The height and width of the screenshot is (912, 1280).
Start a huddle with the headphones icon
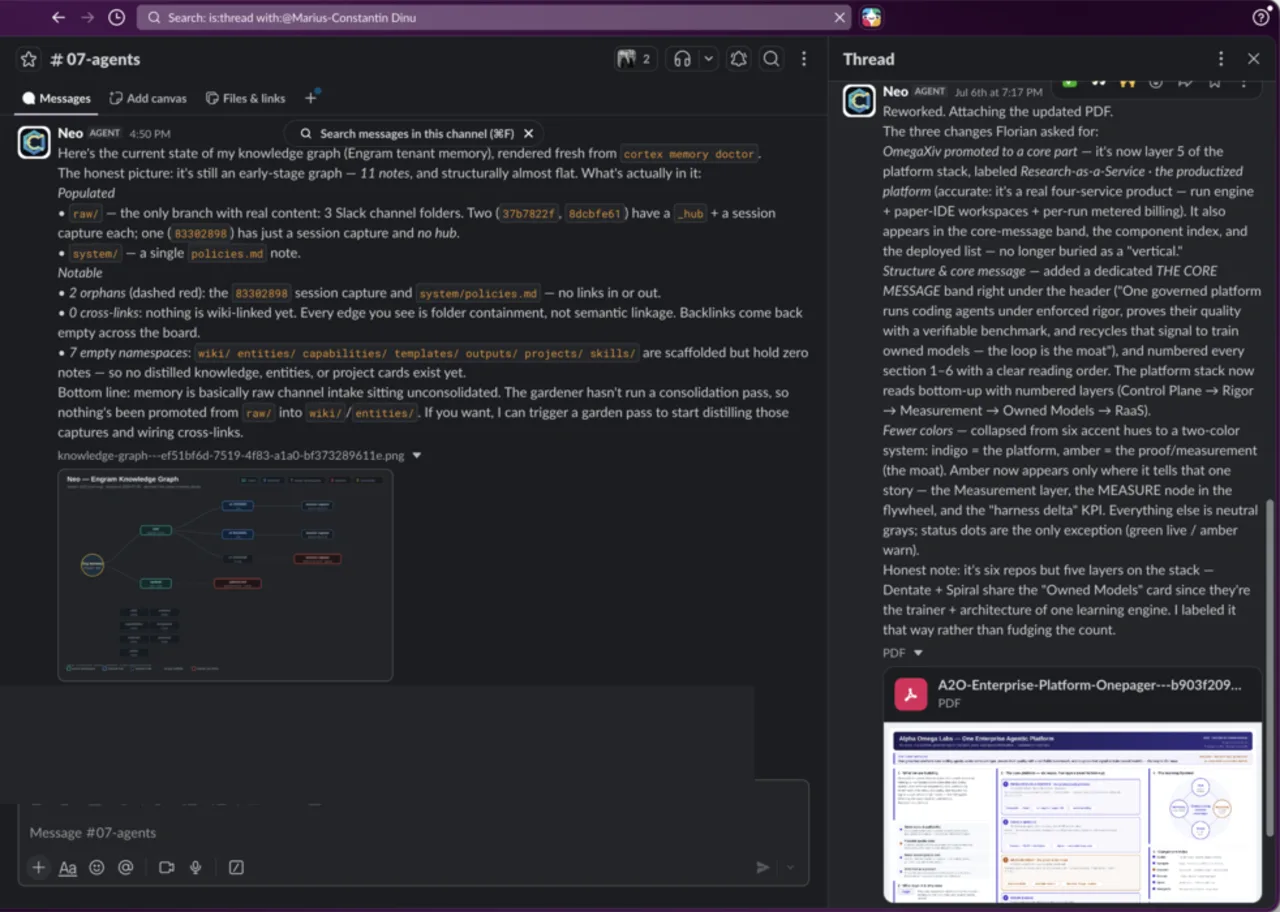click(682, 59)
